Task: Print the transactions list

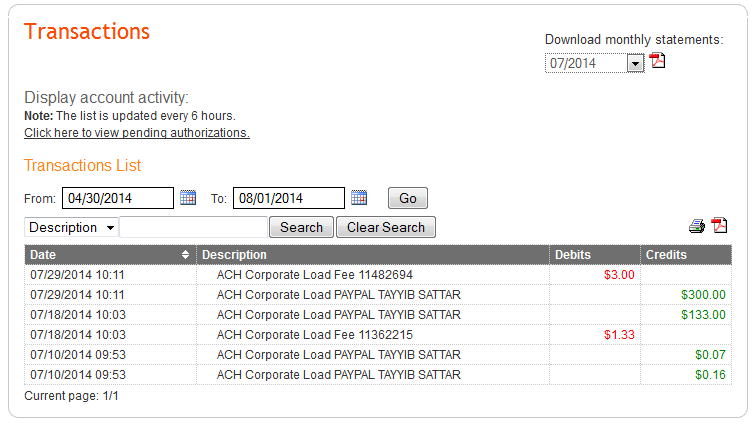Action: pyautogui.click(x=697, y=226)
